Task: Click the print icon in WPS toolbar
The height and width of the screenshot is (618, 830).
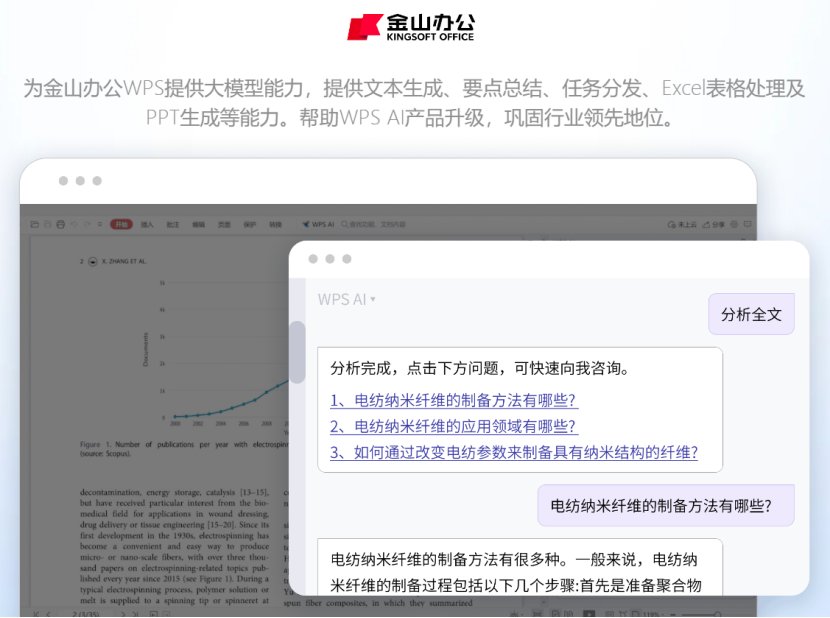Action: pos(60,225)
